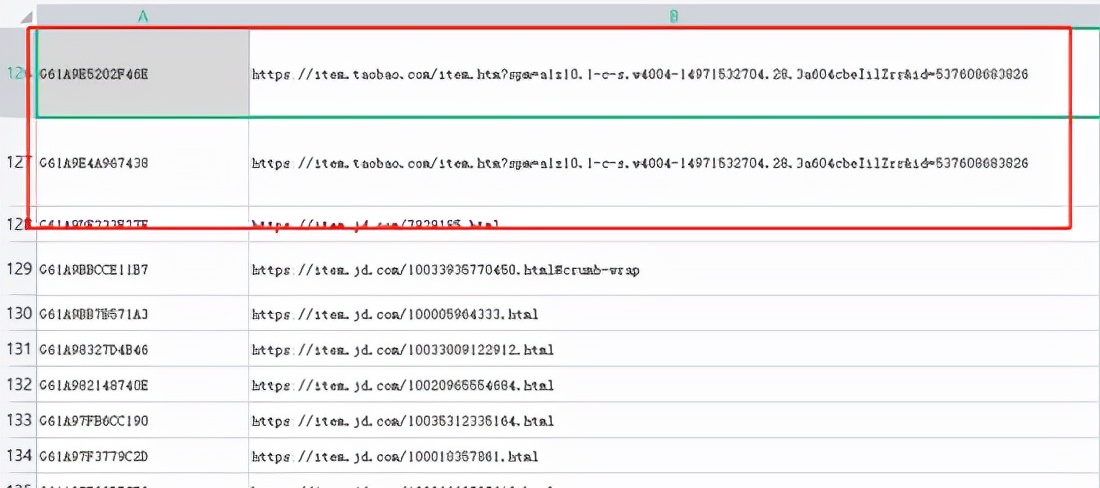
Task: Open the jd.com URL ending crumb-wrap, row 129
Action: 445,269
